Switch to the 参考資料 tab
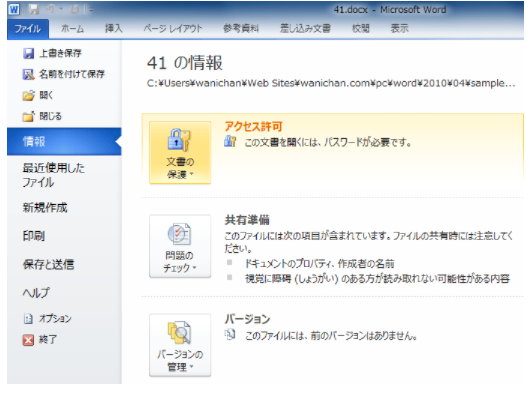Viewport: 526px width, 394px height. point(241,29)
